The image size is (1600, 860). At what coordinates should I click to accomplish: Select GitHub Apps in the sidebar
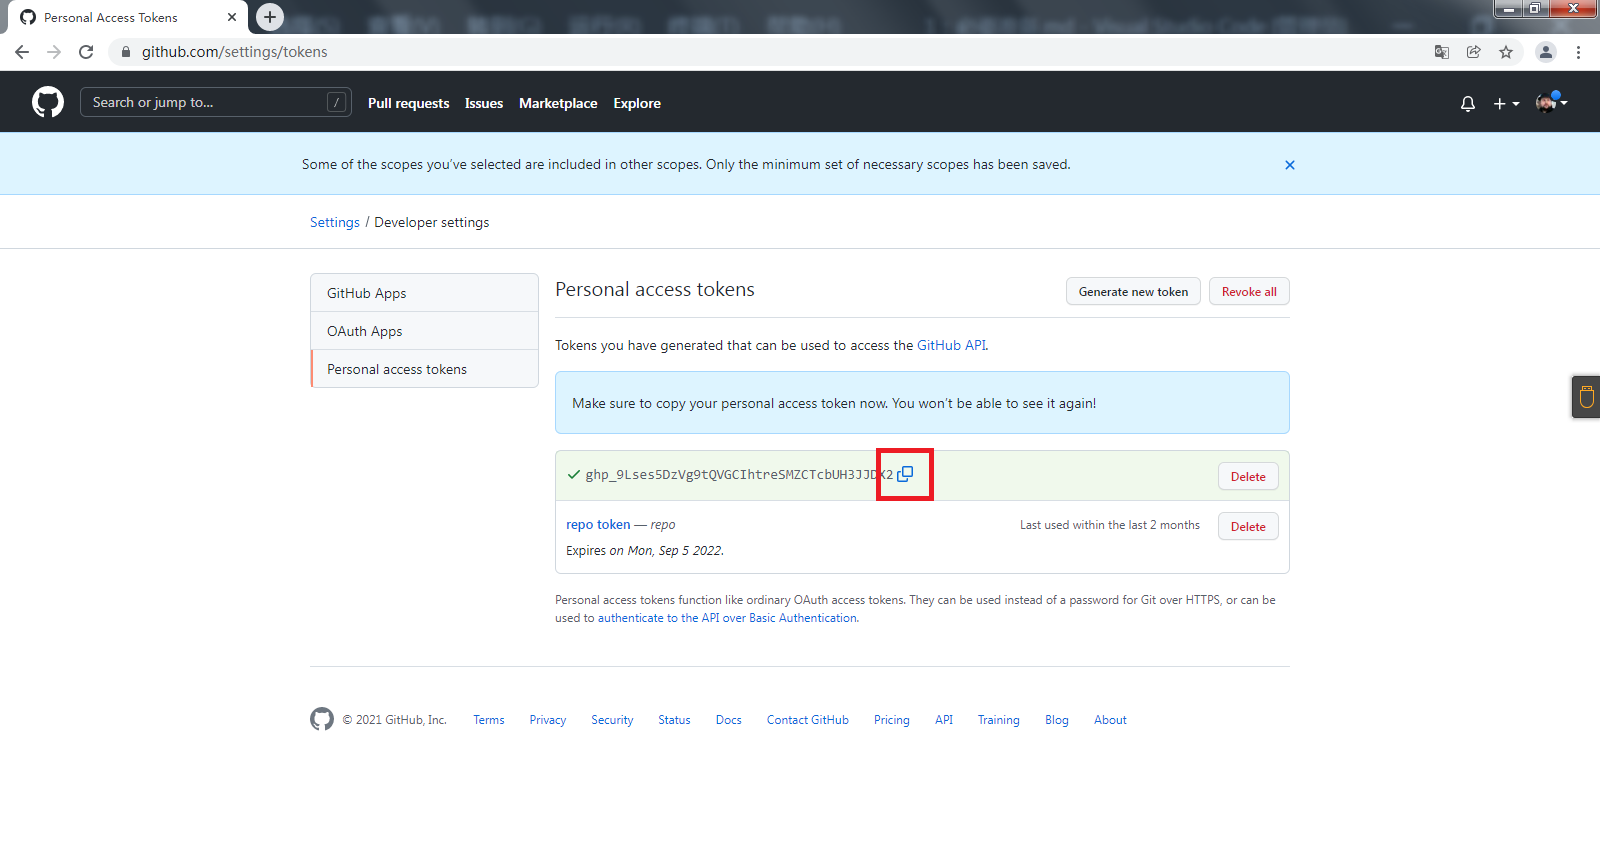click(x=424, y=293)
